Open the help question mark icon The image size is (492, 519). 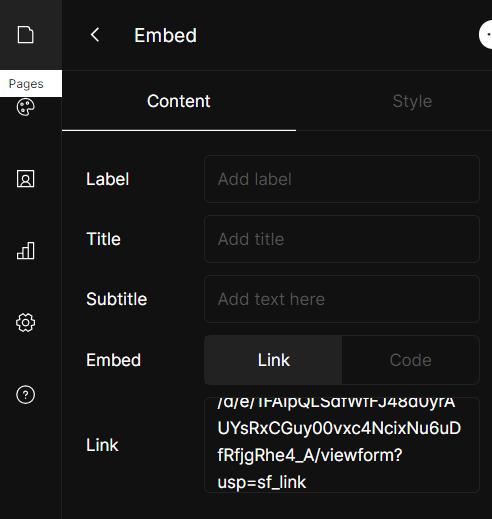pyautogui.click(x=26, y=395)
